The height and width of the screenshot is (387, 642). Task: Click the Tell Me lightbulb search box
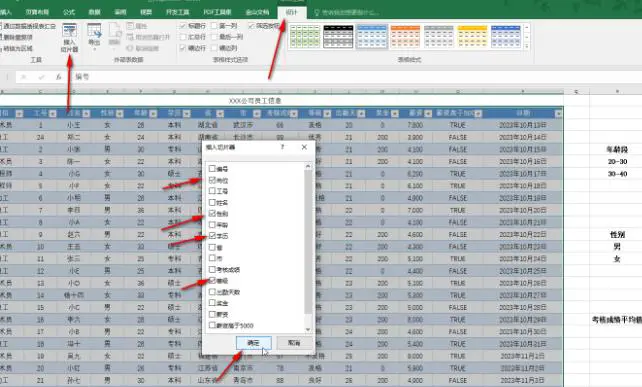point(347,13)
